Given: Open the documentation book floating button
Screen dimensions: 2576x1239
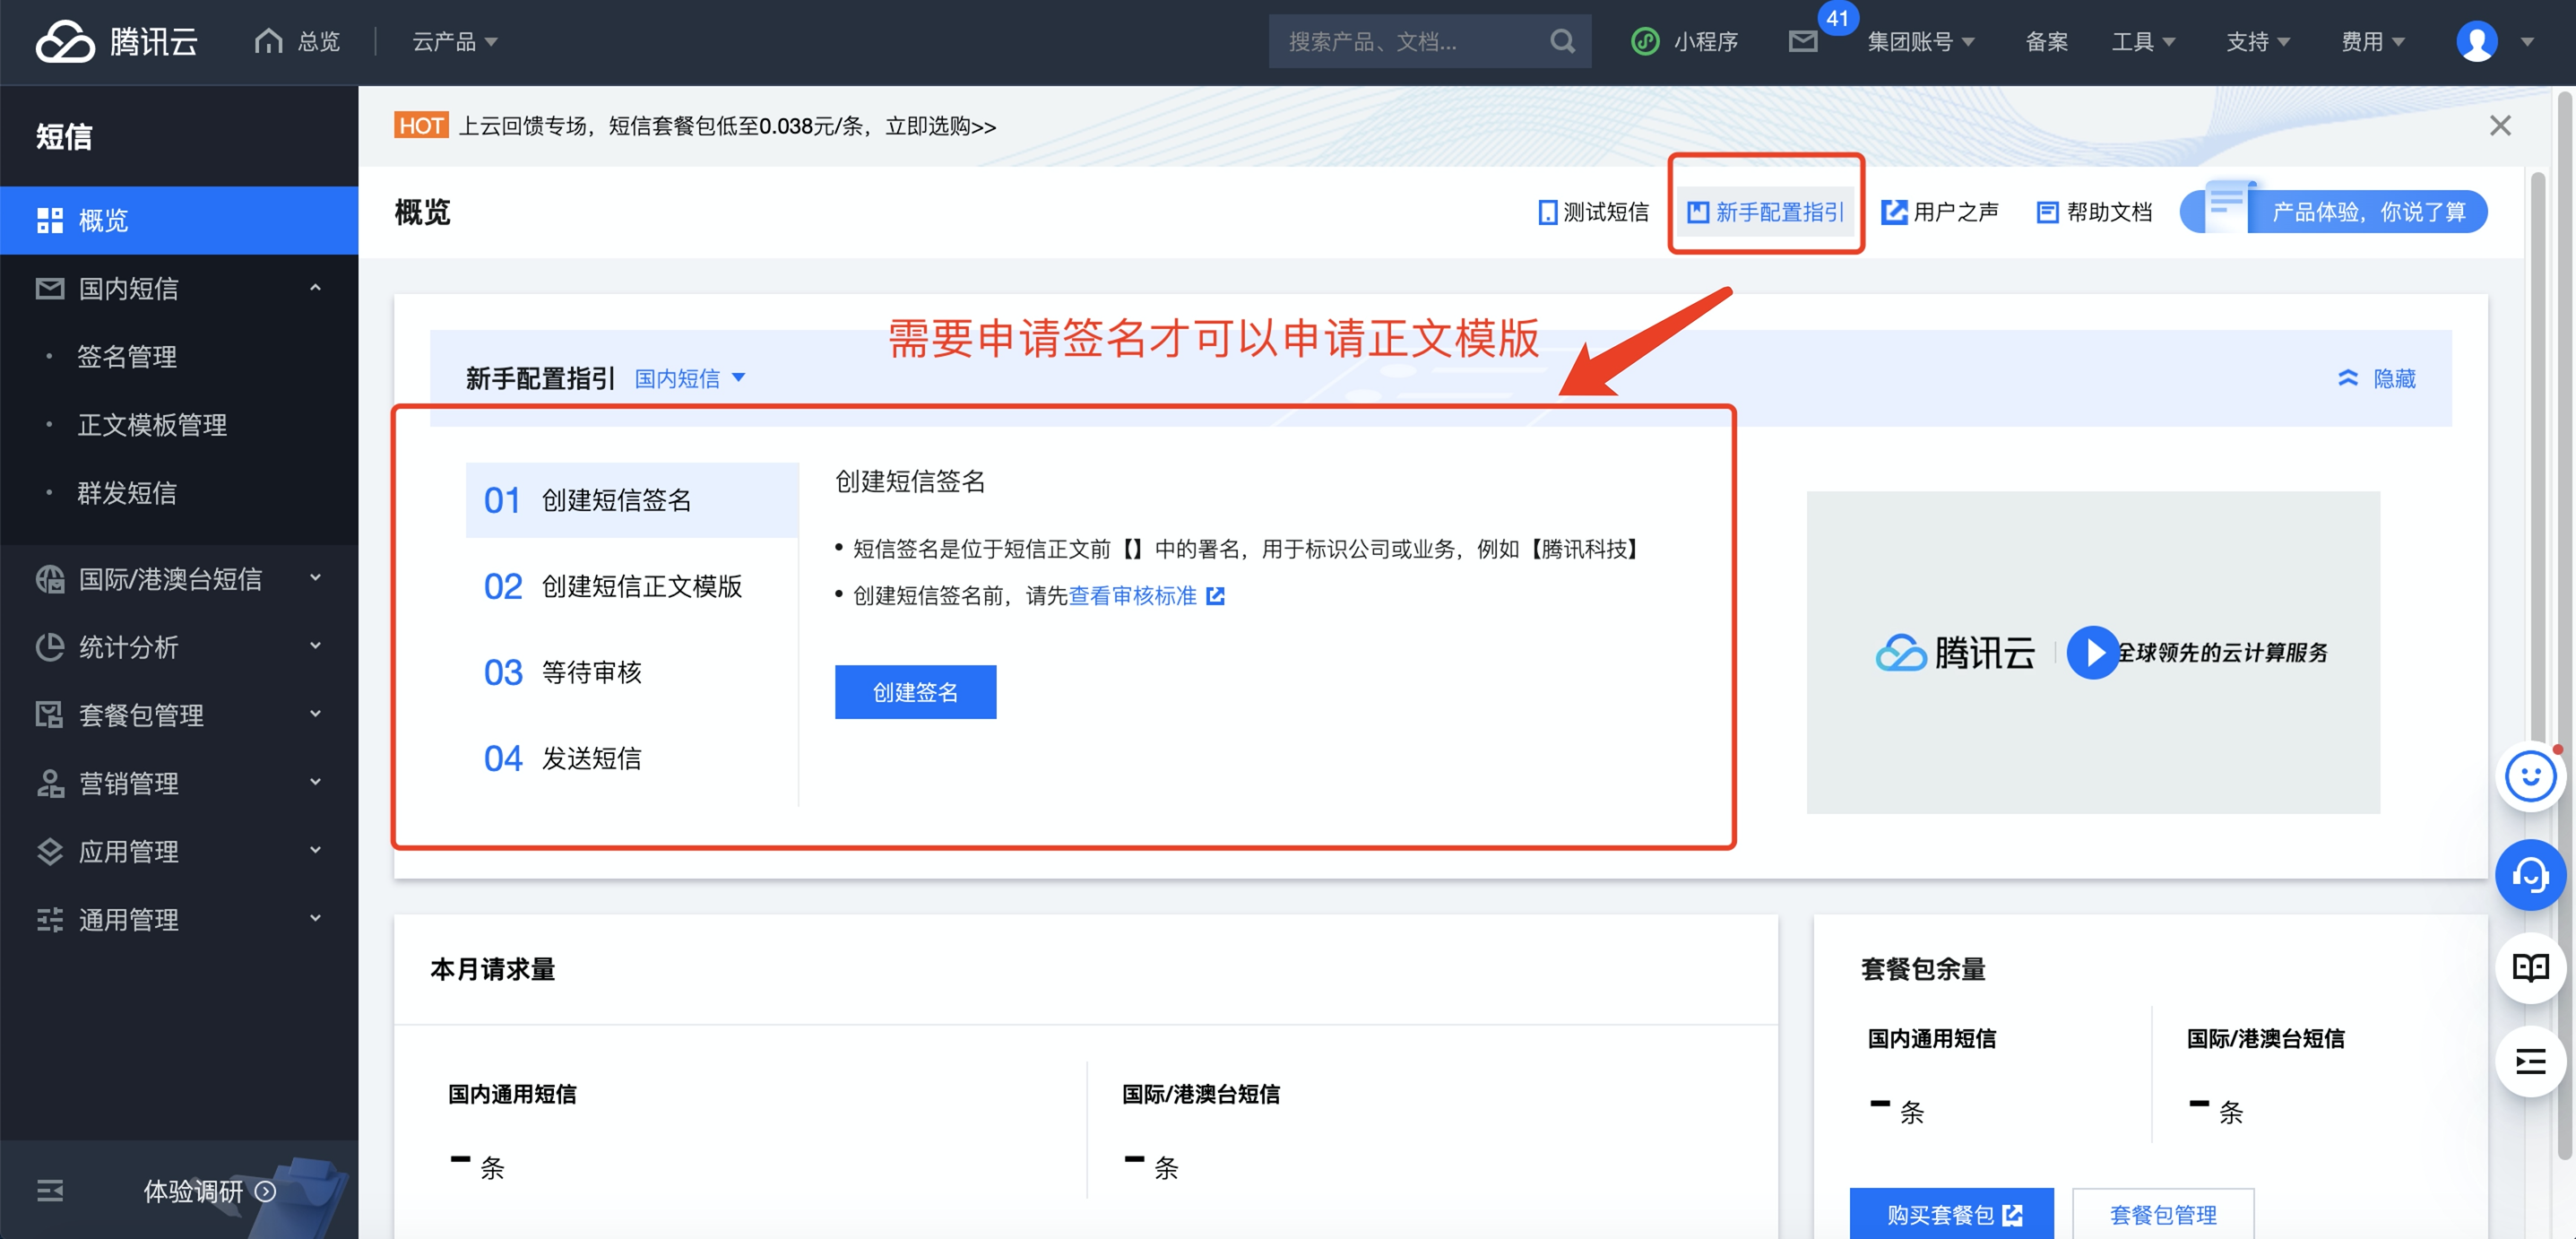Looking at the screenshot, I should pyautogui.click(x=2530, y=967).
